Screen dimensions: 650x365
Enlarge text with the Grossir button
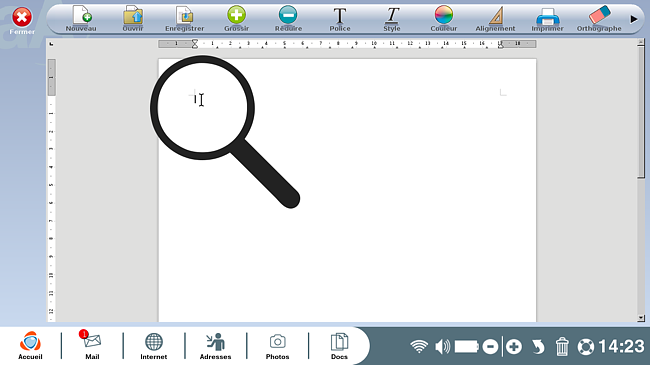[236, 19]
